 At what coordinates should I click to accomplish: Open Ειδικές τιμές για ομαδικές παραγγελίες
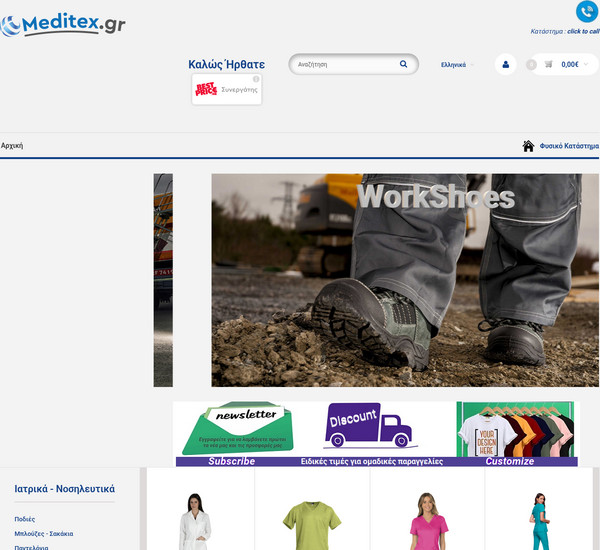point(372,462)
